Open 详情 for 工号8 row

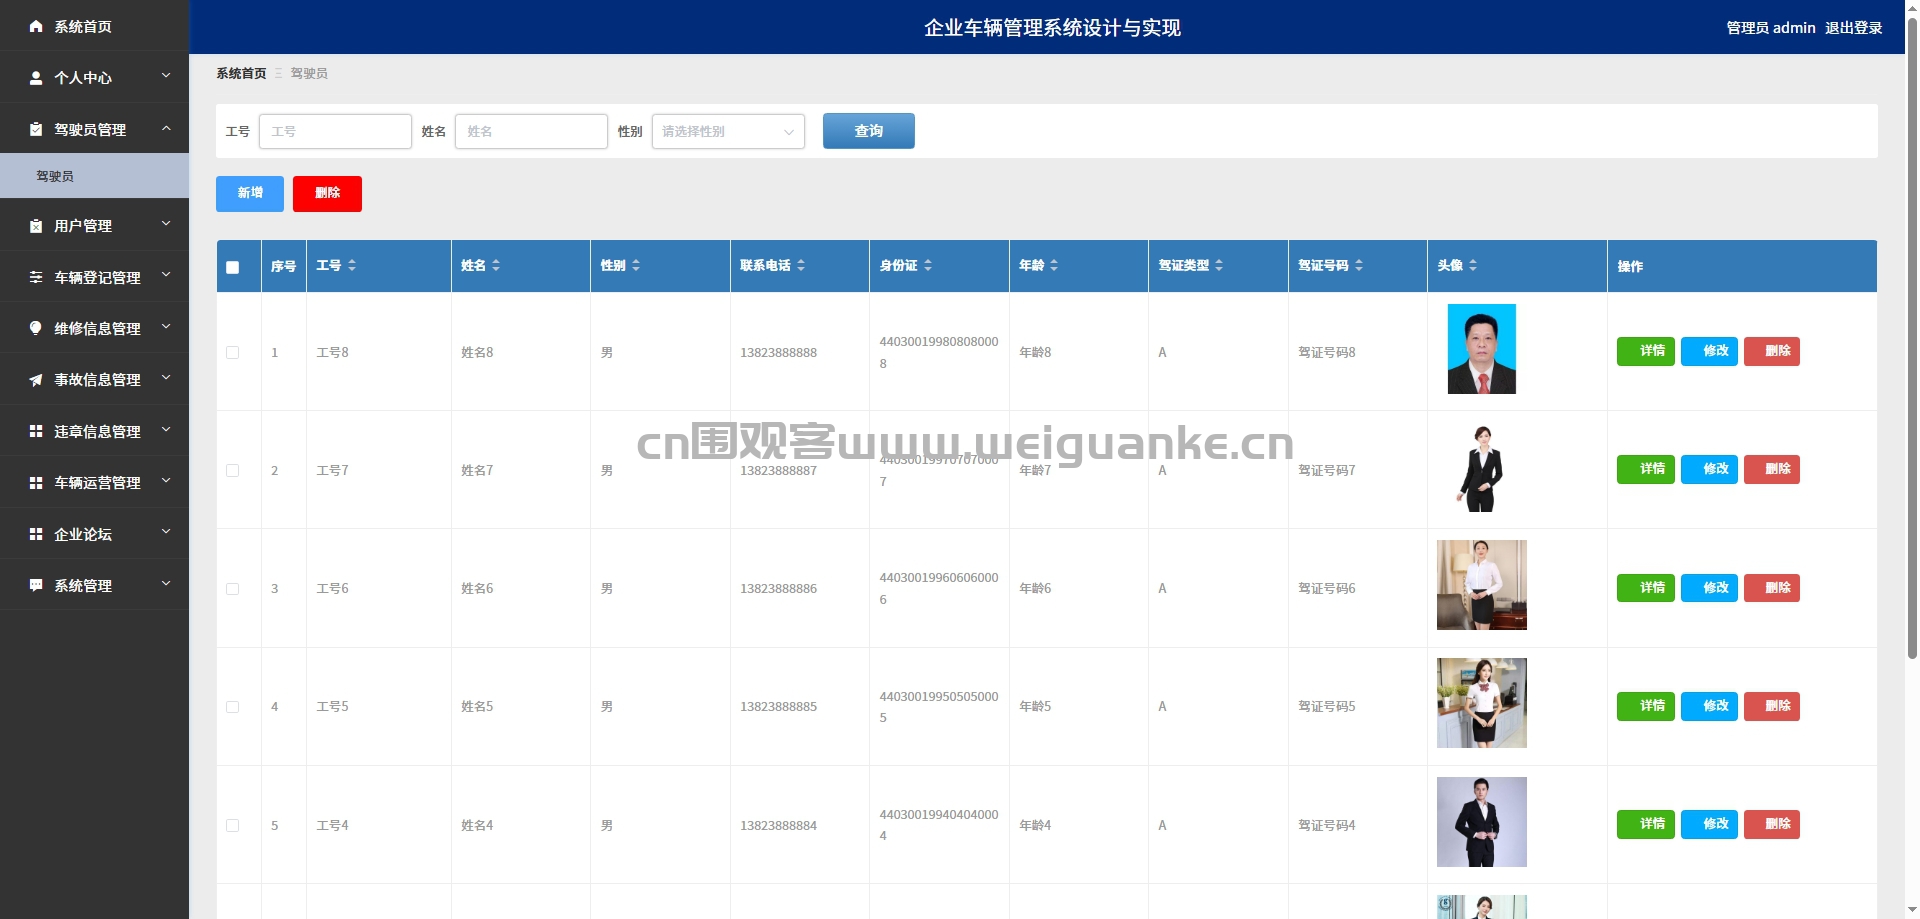pyautogui.click(x=1645, y=351)
